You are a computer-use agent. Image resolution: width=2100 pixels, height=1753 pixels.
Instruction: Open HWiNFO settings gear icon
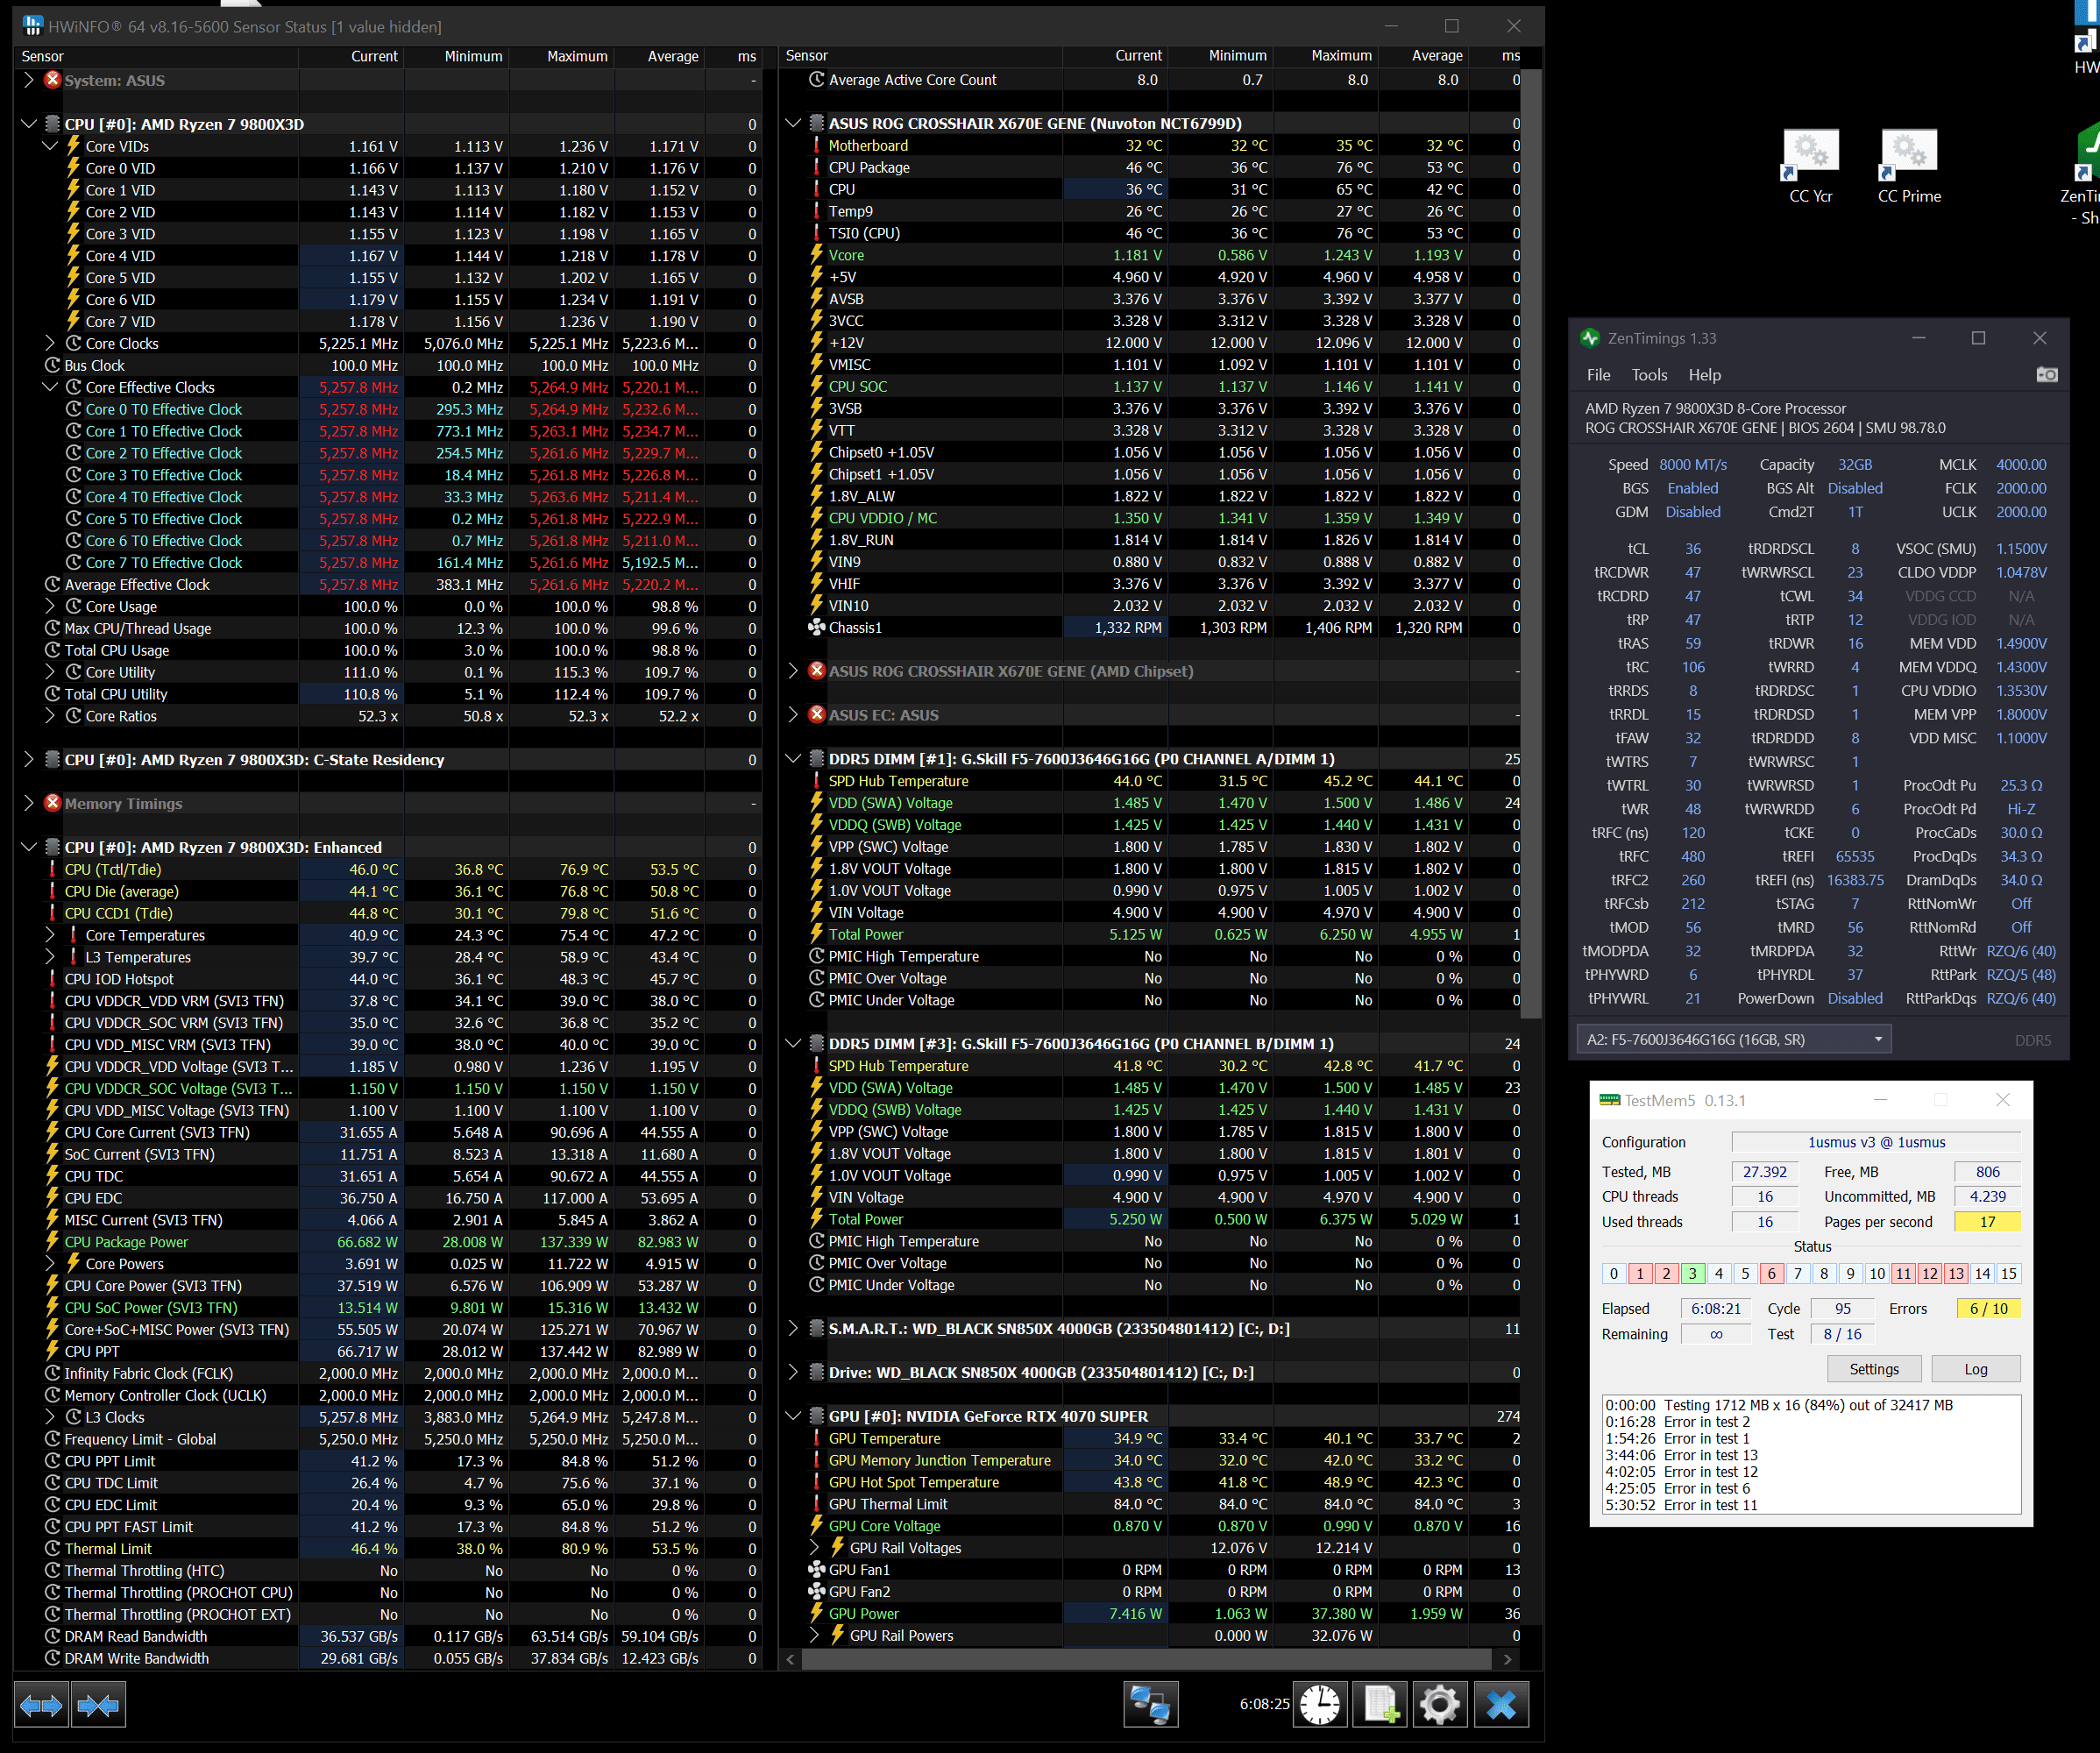pos(1440,1704)
